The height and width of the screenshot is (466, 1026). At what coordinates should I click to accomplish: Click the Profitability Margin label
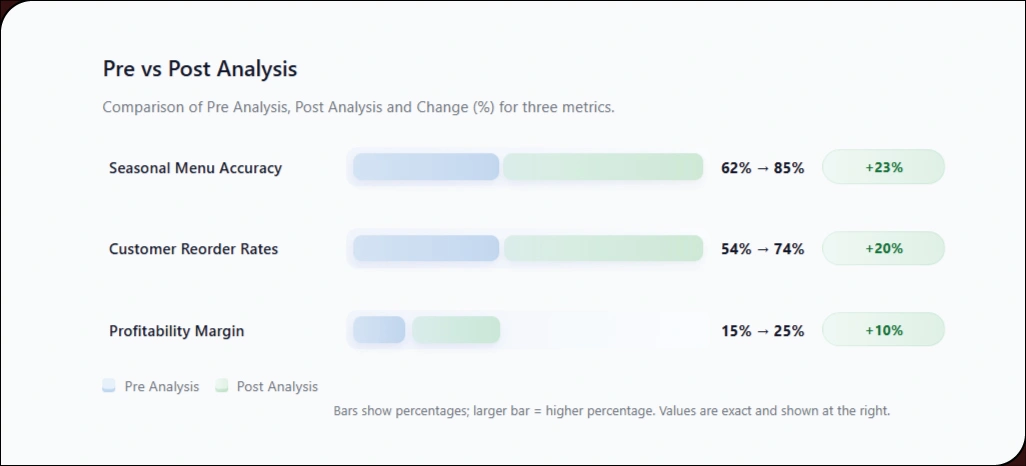click(176, 331)
